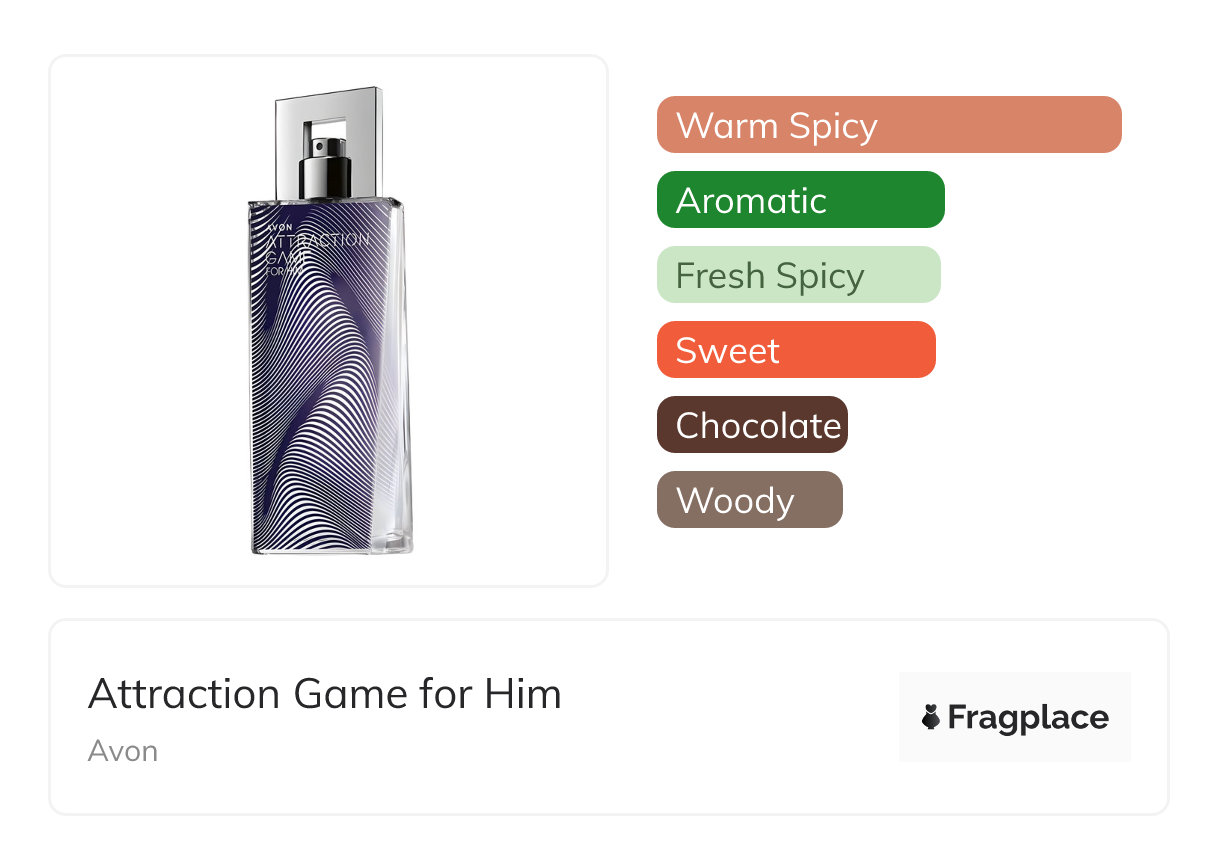Open the Attraction Game for Him title
This screenshot has height=864, width=1218.
pyautogui.click(x=324, y=694)
